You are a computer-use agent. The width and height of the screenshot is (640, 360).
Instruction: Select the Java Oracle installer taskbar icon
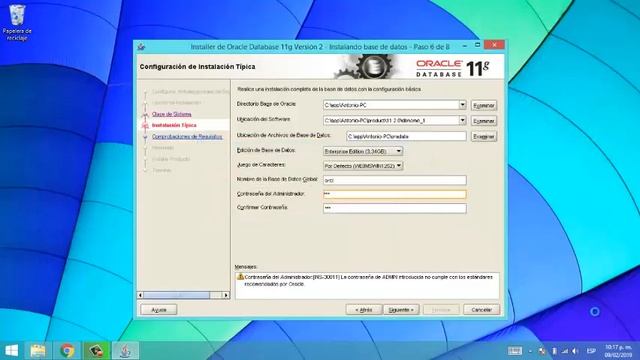point(125,351)
